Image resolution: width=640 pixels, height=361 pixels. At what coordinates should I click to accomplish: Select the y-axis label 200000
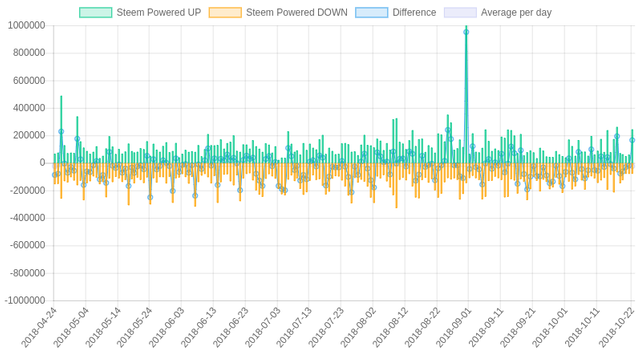[29, 136]
